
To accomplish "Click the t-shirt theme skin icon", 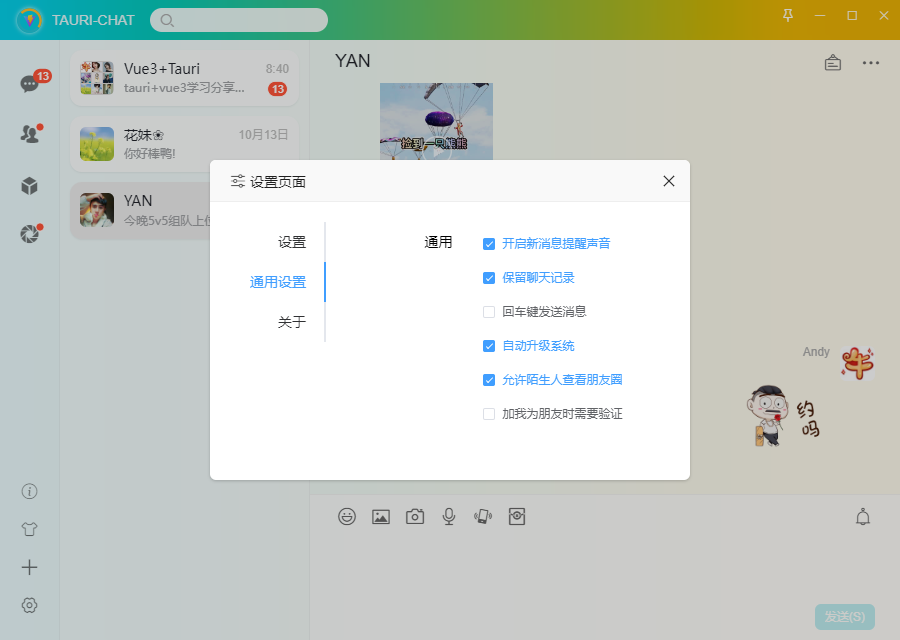I will tap(29, 529).
